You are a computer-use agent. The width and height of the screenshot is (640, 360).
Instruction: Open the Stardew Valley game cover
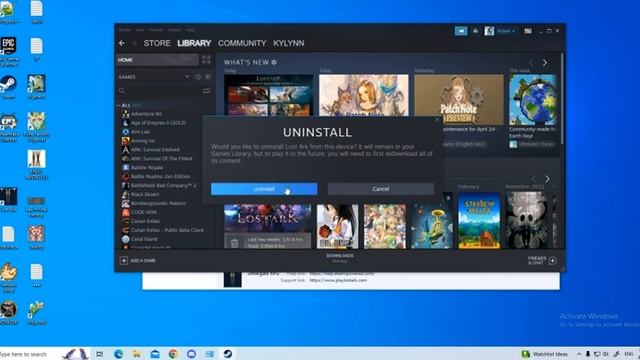point(479,221)
